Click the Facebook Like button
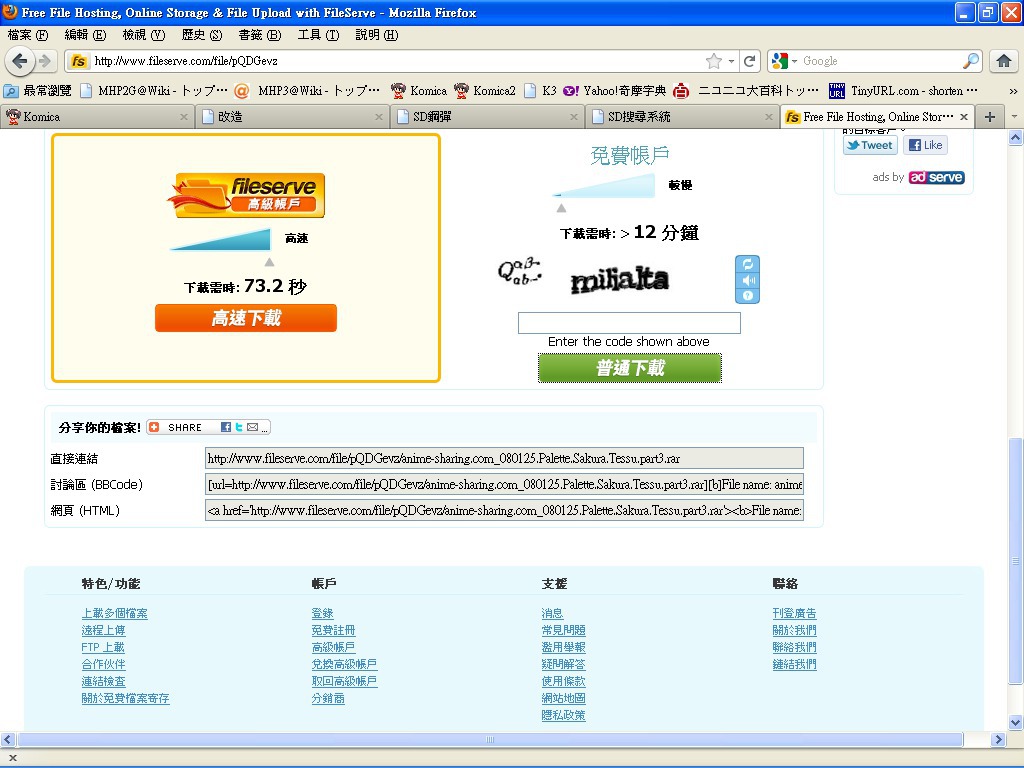 point(925,145)
